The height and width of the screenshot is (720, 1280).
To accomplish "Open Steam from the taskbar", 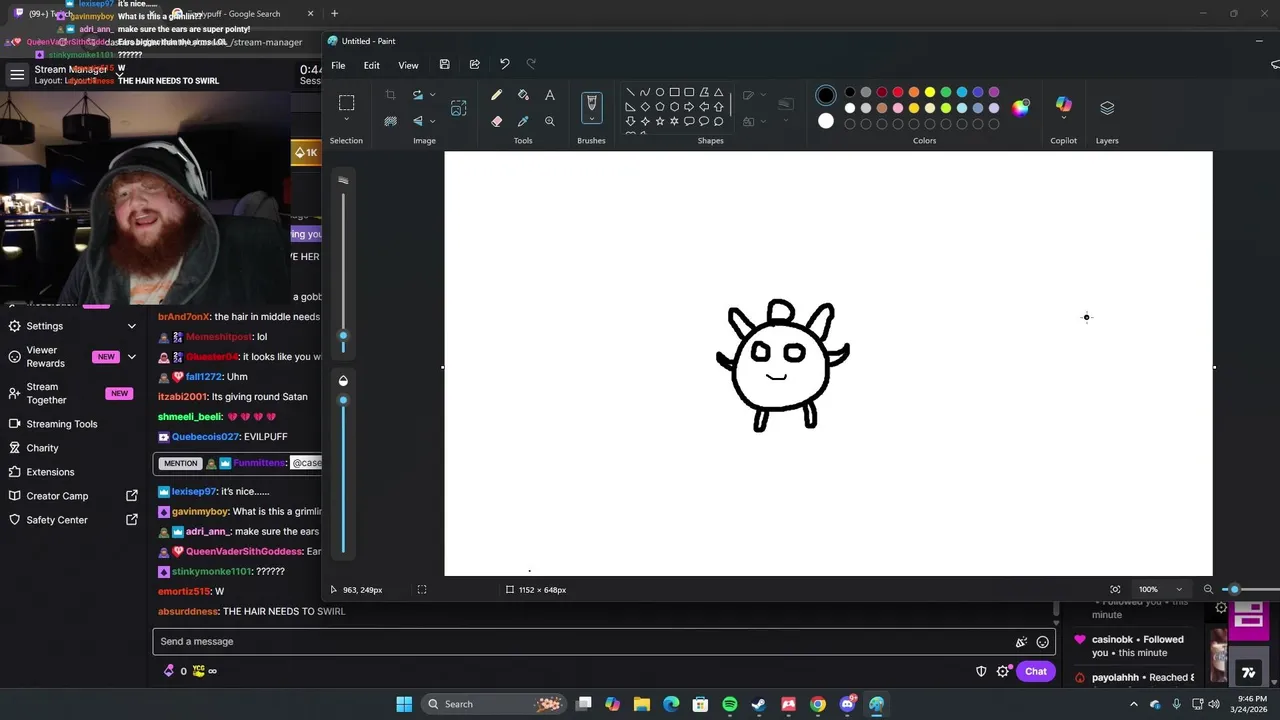I will (759, 704).
